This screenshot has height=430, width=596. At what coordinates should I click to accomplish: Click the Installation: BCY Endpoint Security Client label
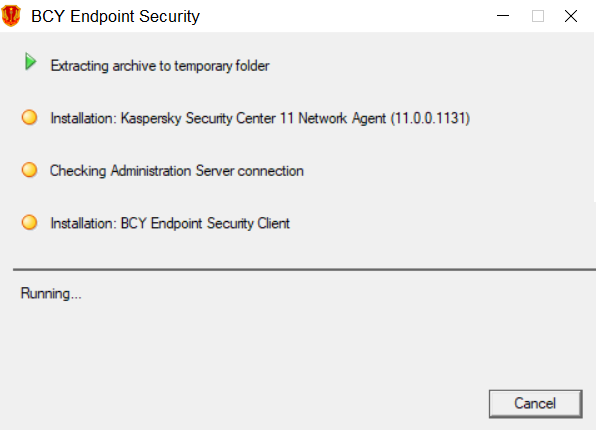[170, 223]
